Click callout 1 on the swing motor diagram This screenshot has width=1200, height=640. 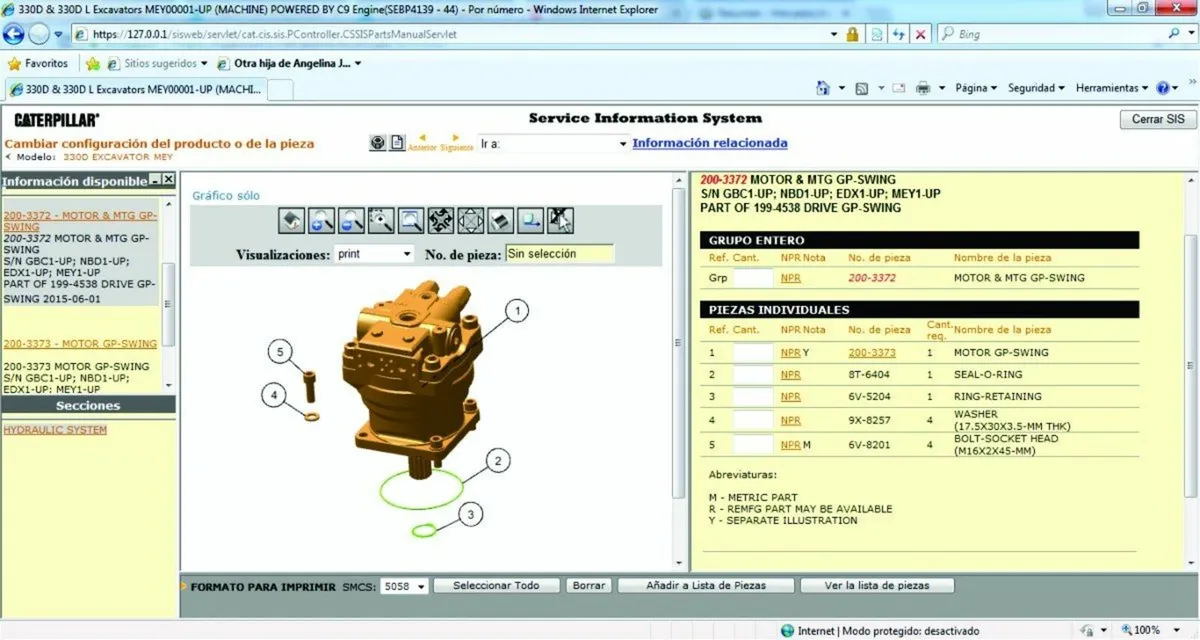click(517, 311)
